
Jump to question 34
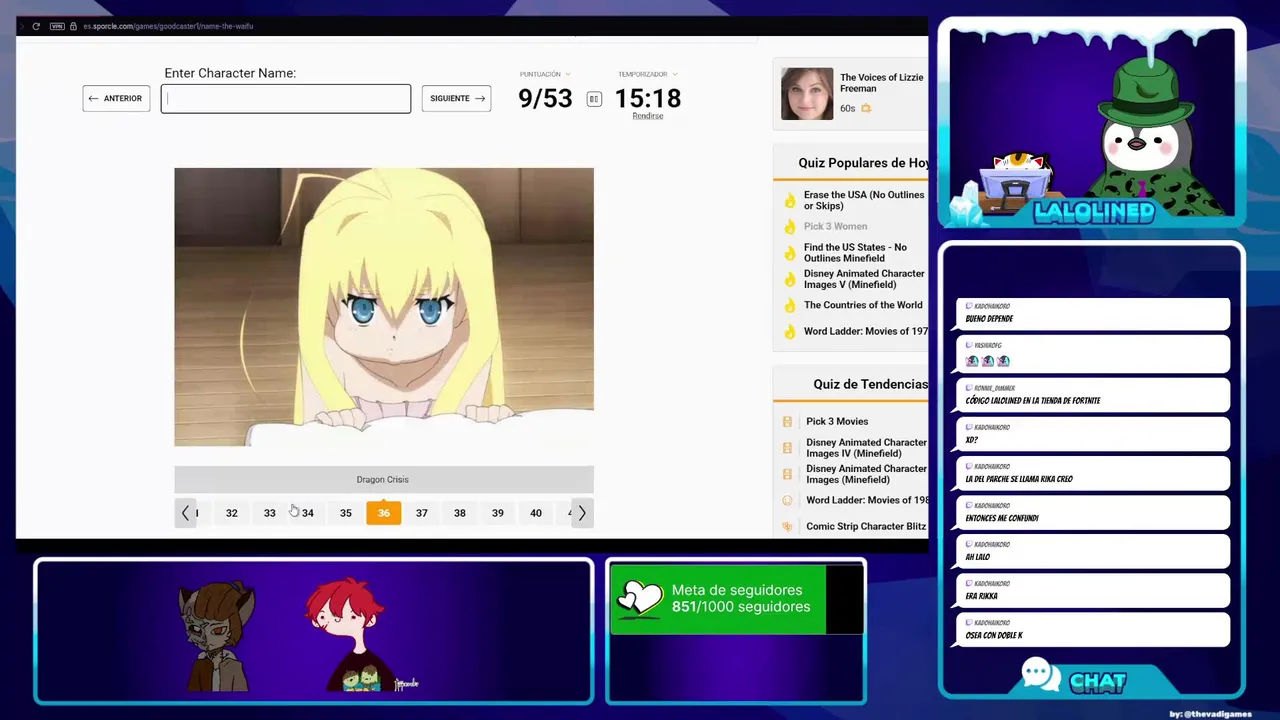point(308,513)
